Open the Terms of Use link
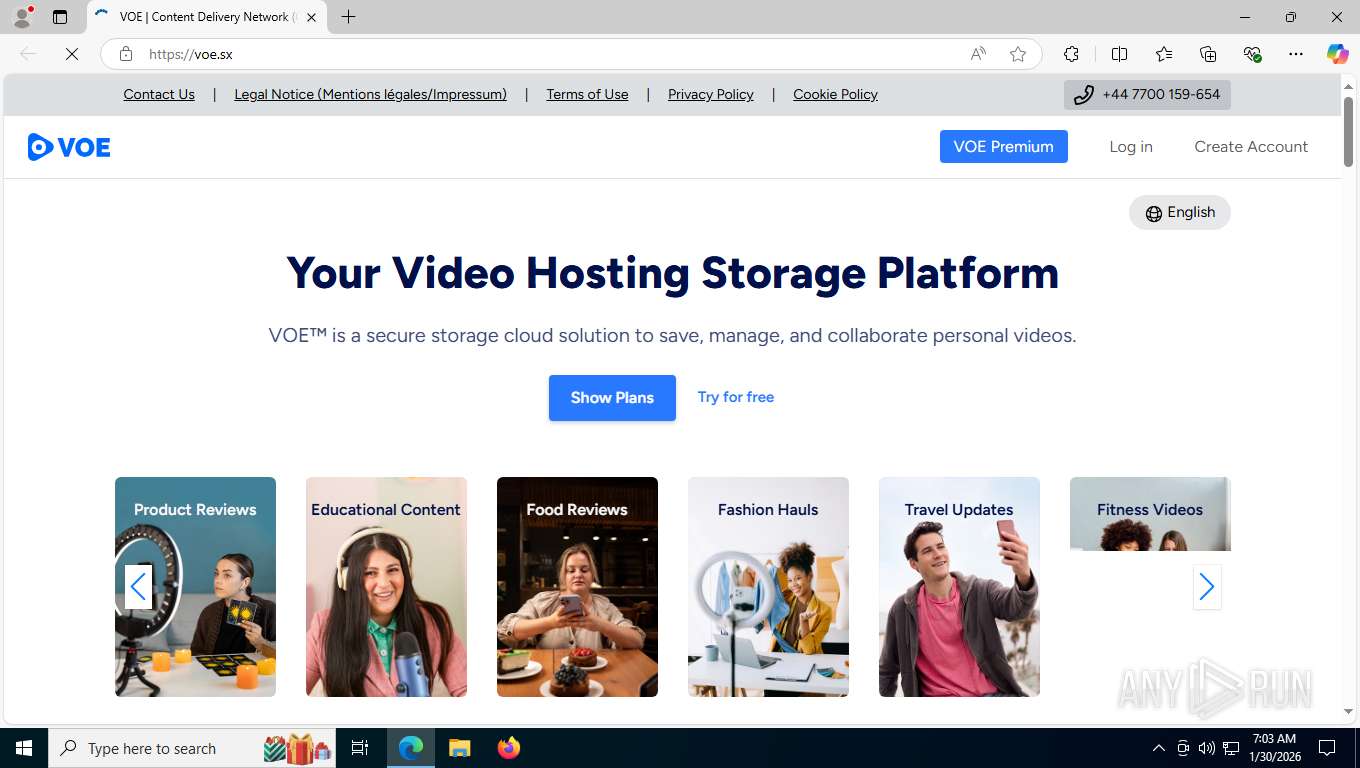Viewport: 1360px width, 768px height. (x=587, y=94)
